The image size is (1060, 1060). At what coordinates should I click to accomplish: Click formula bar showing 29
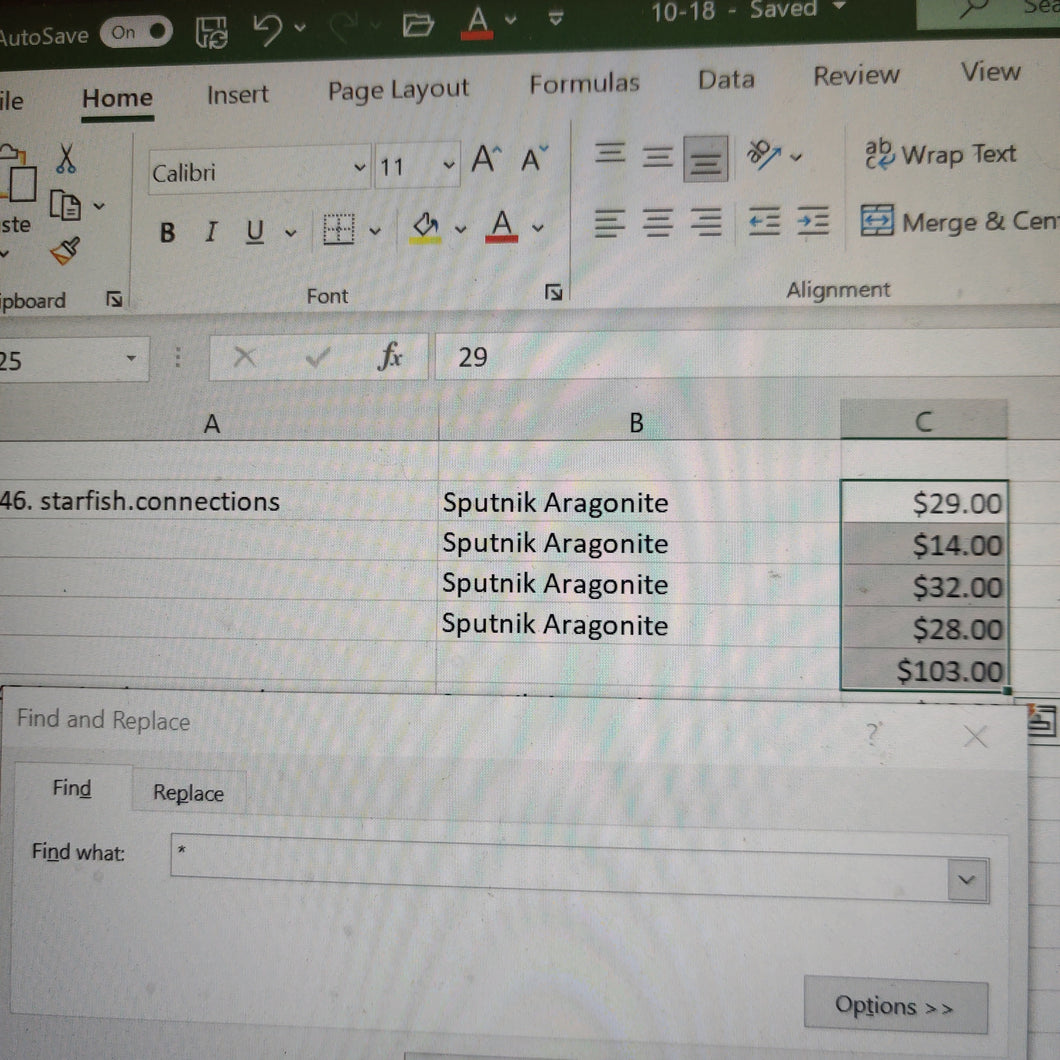pos(747,354)
